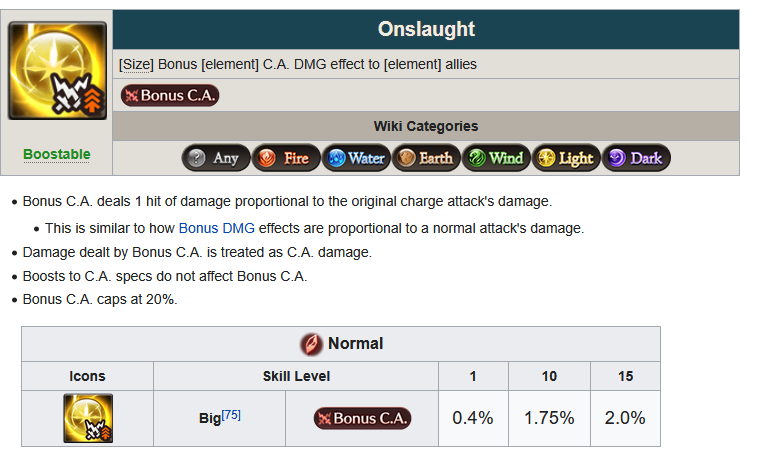Choose the Earth element category badge
The width and height of the screenshot is (759, 455).
[426, 158]
